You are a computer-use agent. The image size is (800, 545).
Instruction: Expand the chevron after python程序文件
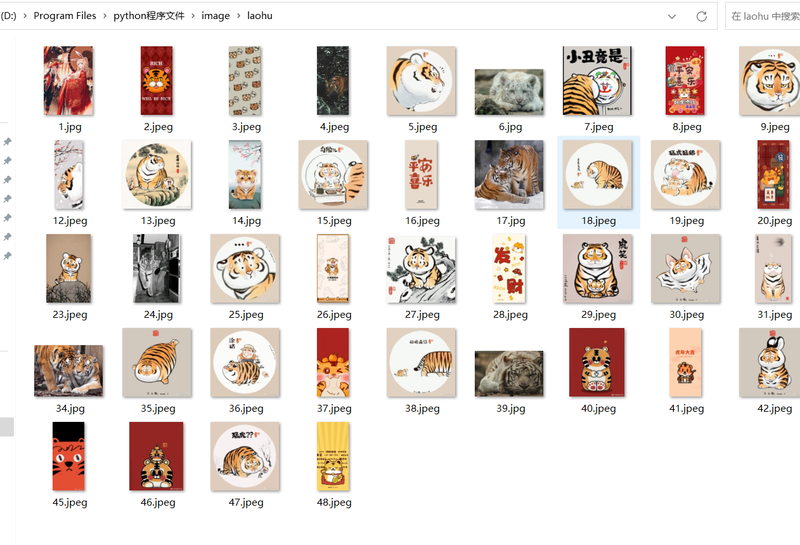click(193, 16)
